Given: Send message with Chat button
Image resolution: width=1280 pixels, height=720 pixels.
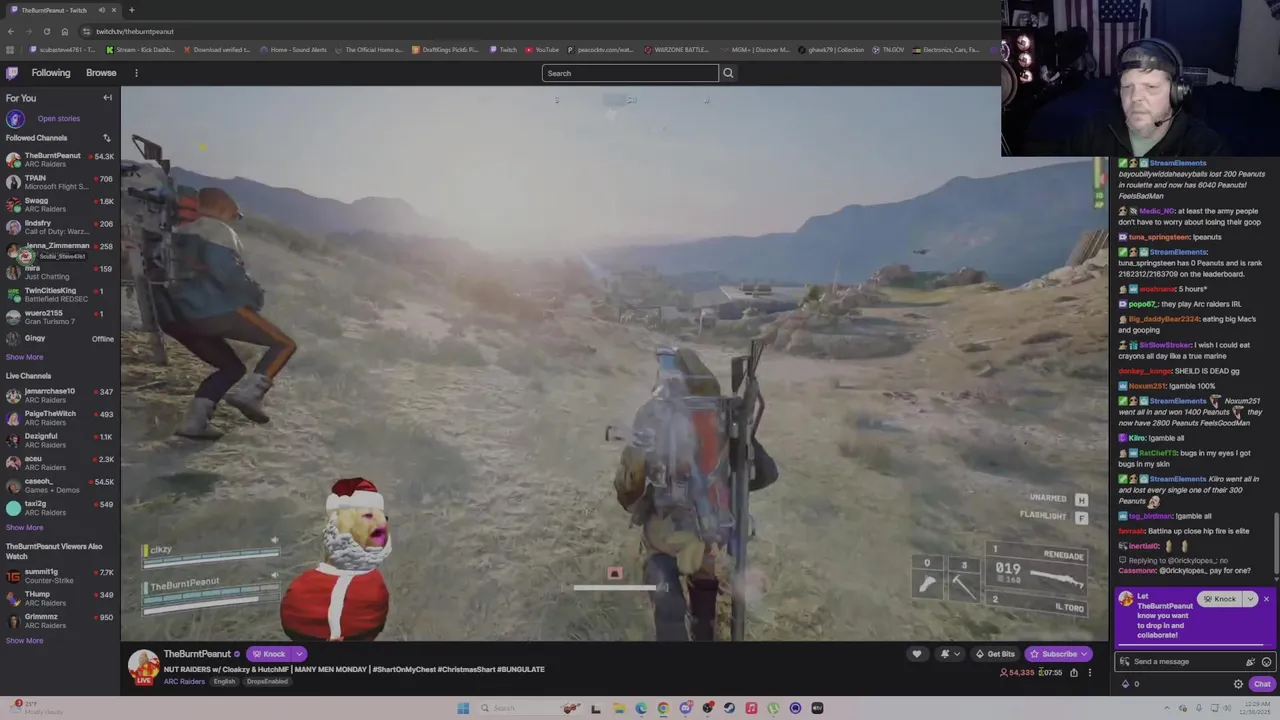Looking at the screenshot, I should click(x=1262, y=684).
